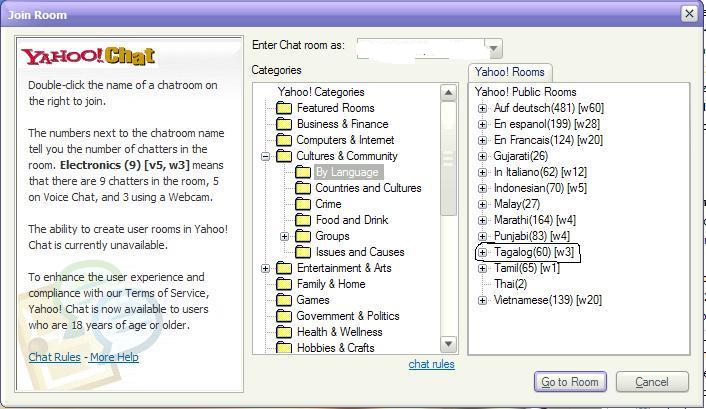Select the En espanol(199) [w28] room
The height and width of the screenshot is (409, 706).
click(547, 124)
